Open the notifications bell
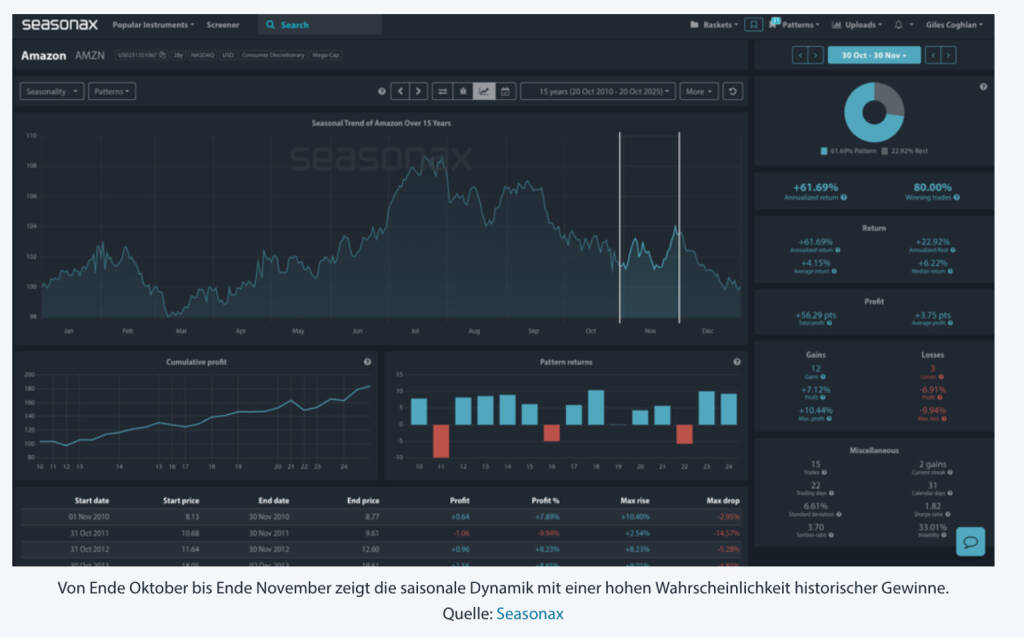The width and height of the screenshot is (1024, 637). tap(898, 25)
